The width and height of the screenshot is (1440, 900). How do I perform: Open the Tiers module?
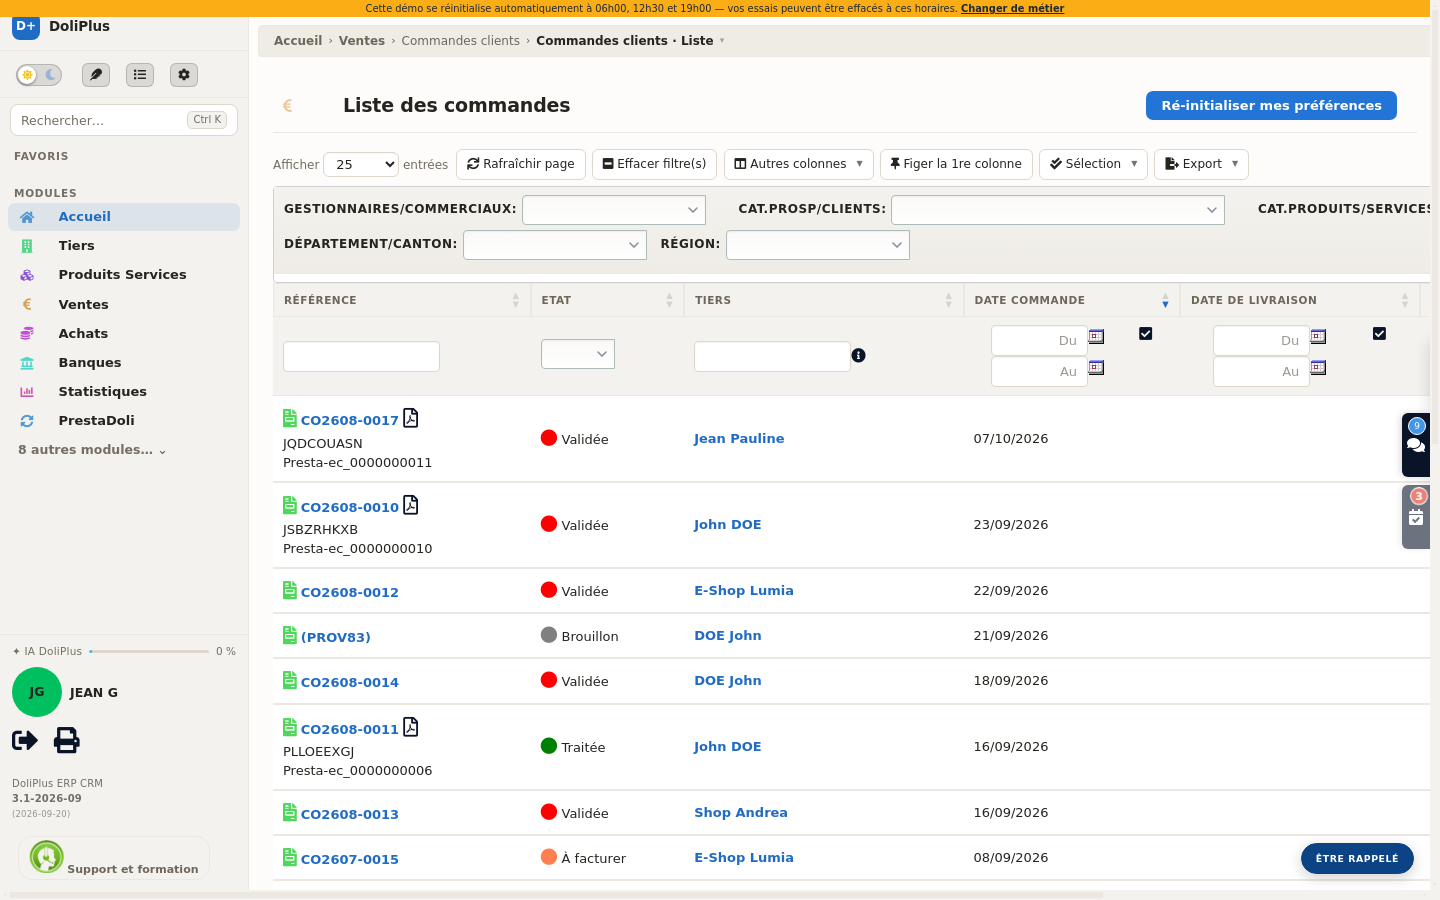[x=124, y=246]
